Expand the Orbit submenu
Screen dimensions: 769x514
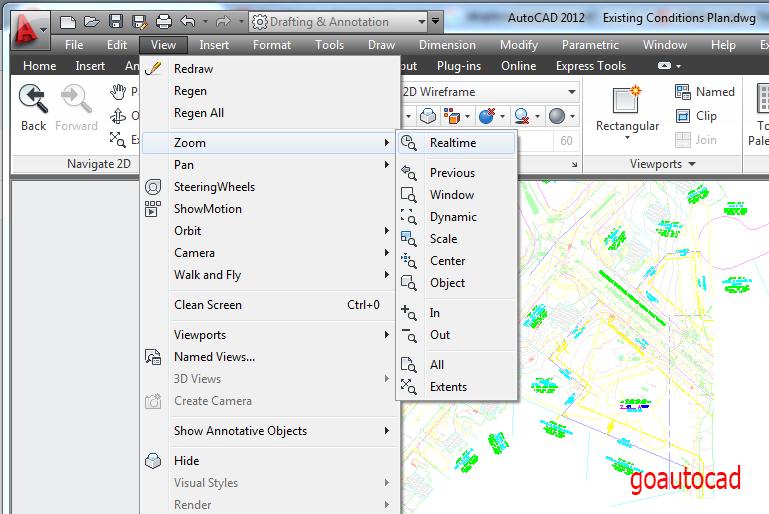tap(269, 231)
